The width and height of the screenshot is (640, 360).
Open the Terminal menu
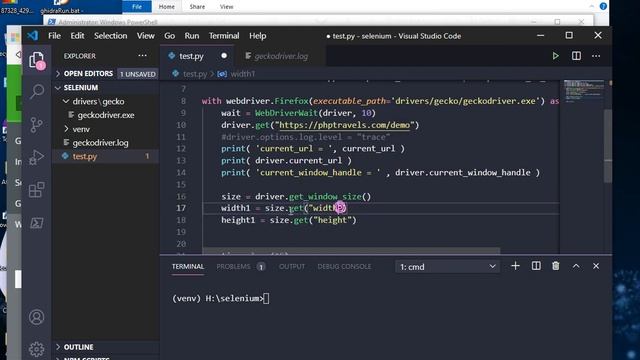(x=224, y=36)
